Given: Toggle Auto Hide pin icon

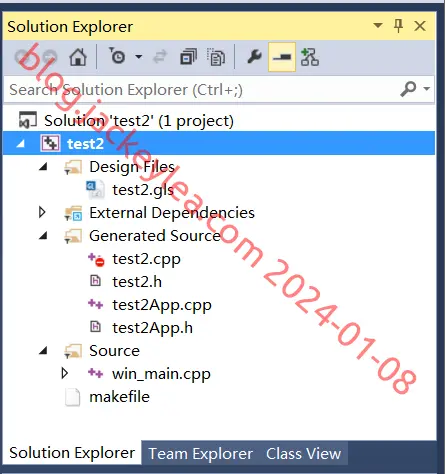Looking at the screenshot, I should tap(398, 26).
